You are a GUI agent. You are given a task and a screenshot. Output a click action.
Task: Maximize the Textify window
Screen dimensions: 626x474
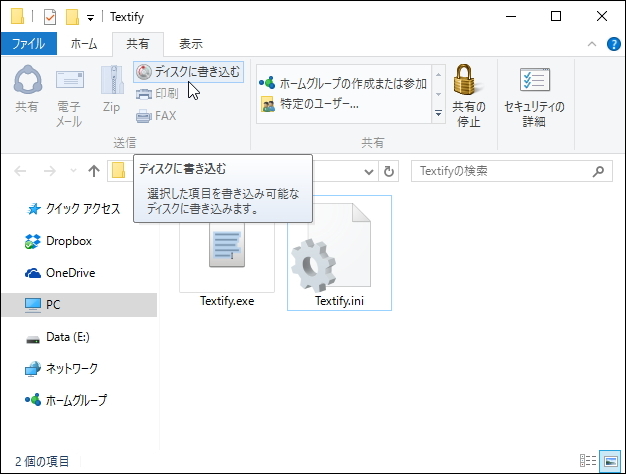[556, 16]
